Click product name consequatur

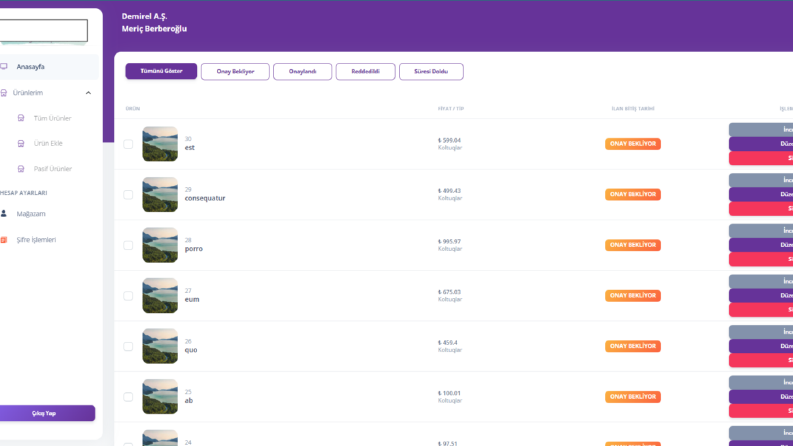point(205,198)
